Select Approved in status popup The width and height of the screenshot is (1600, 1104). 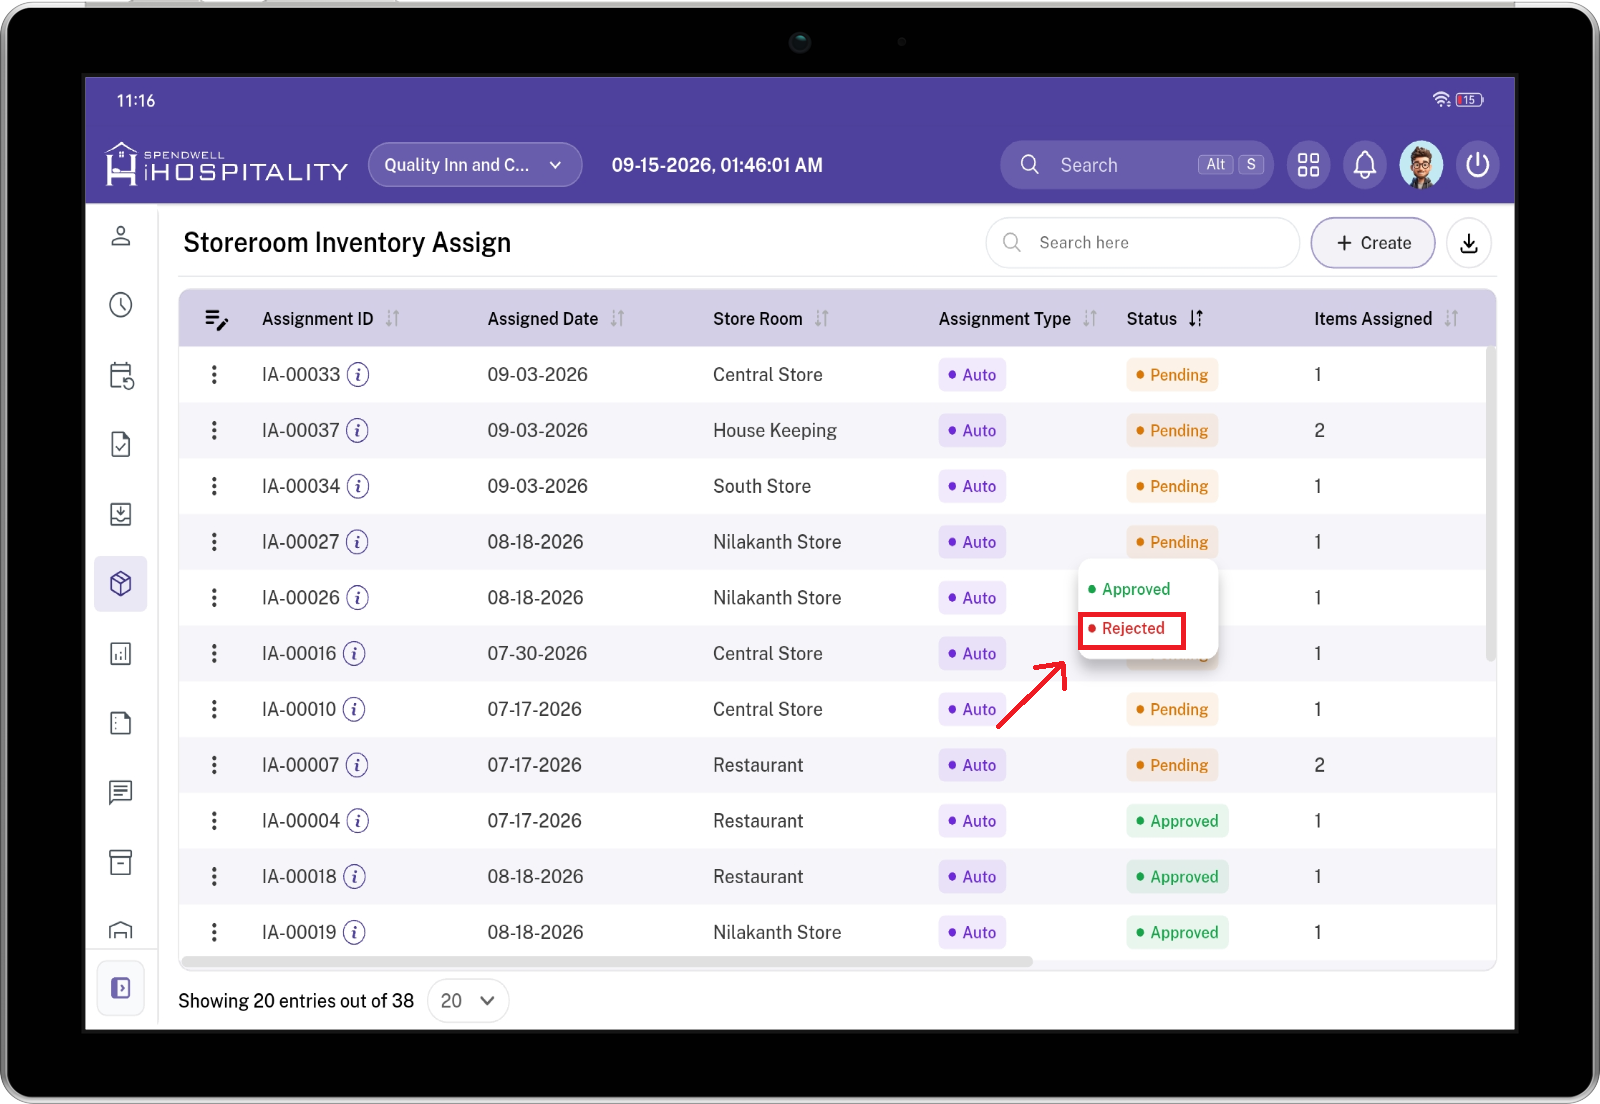[x=1129, y=590]
